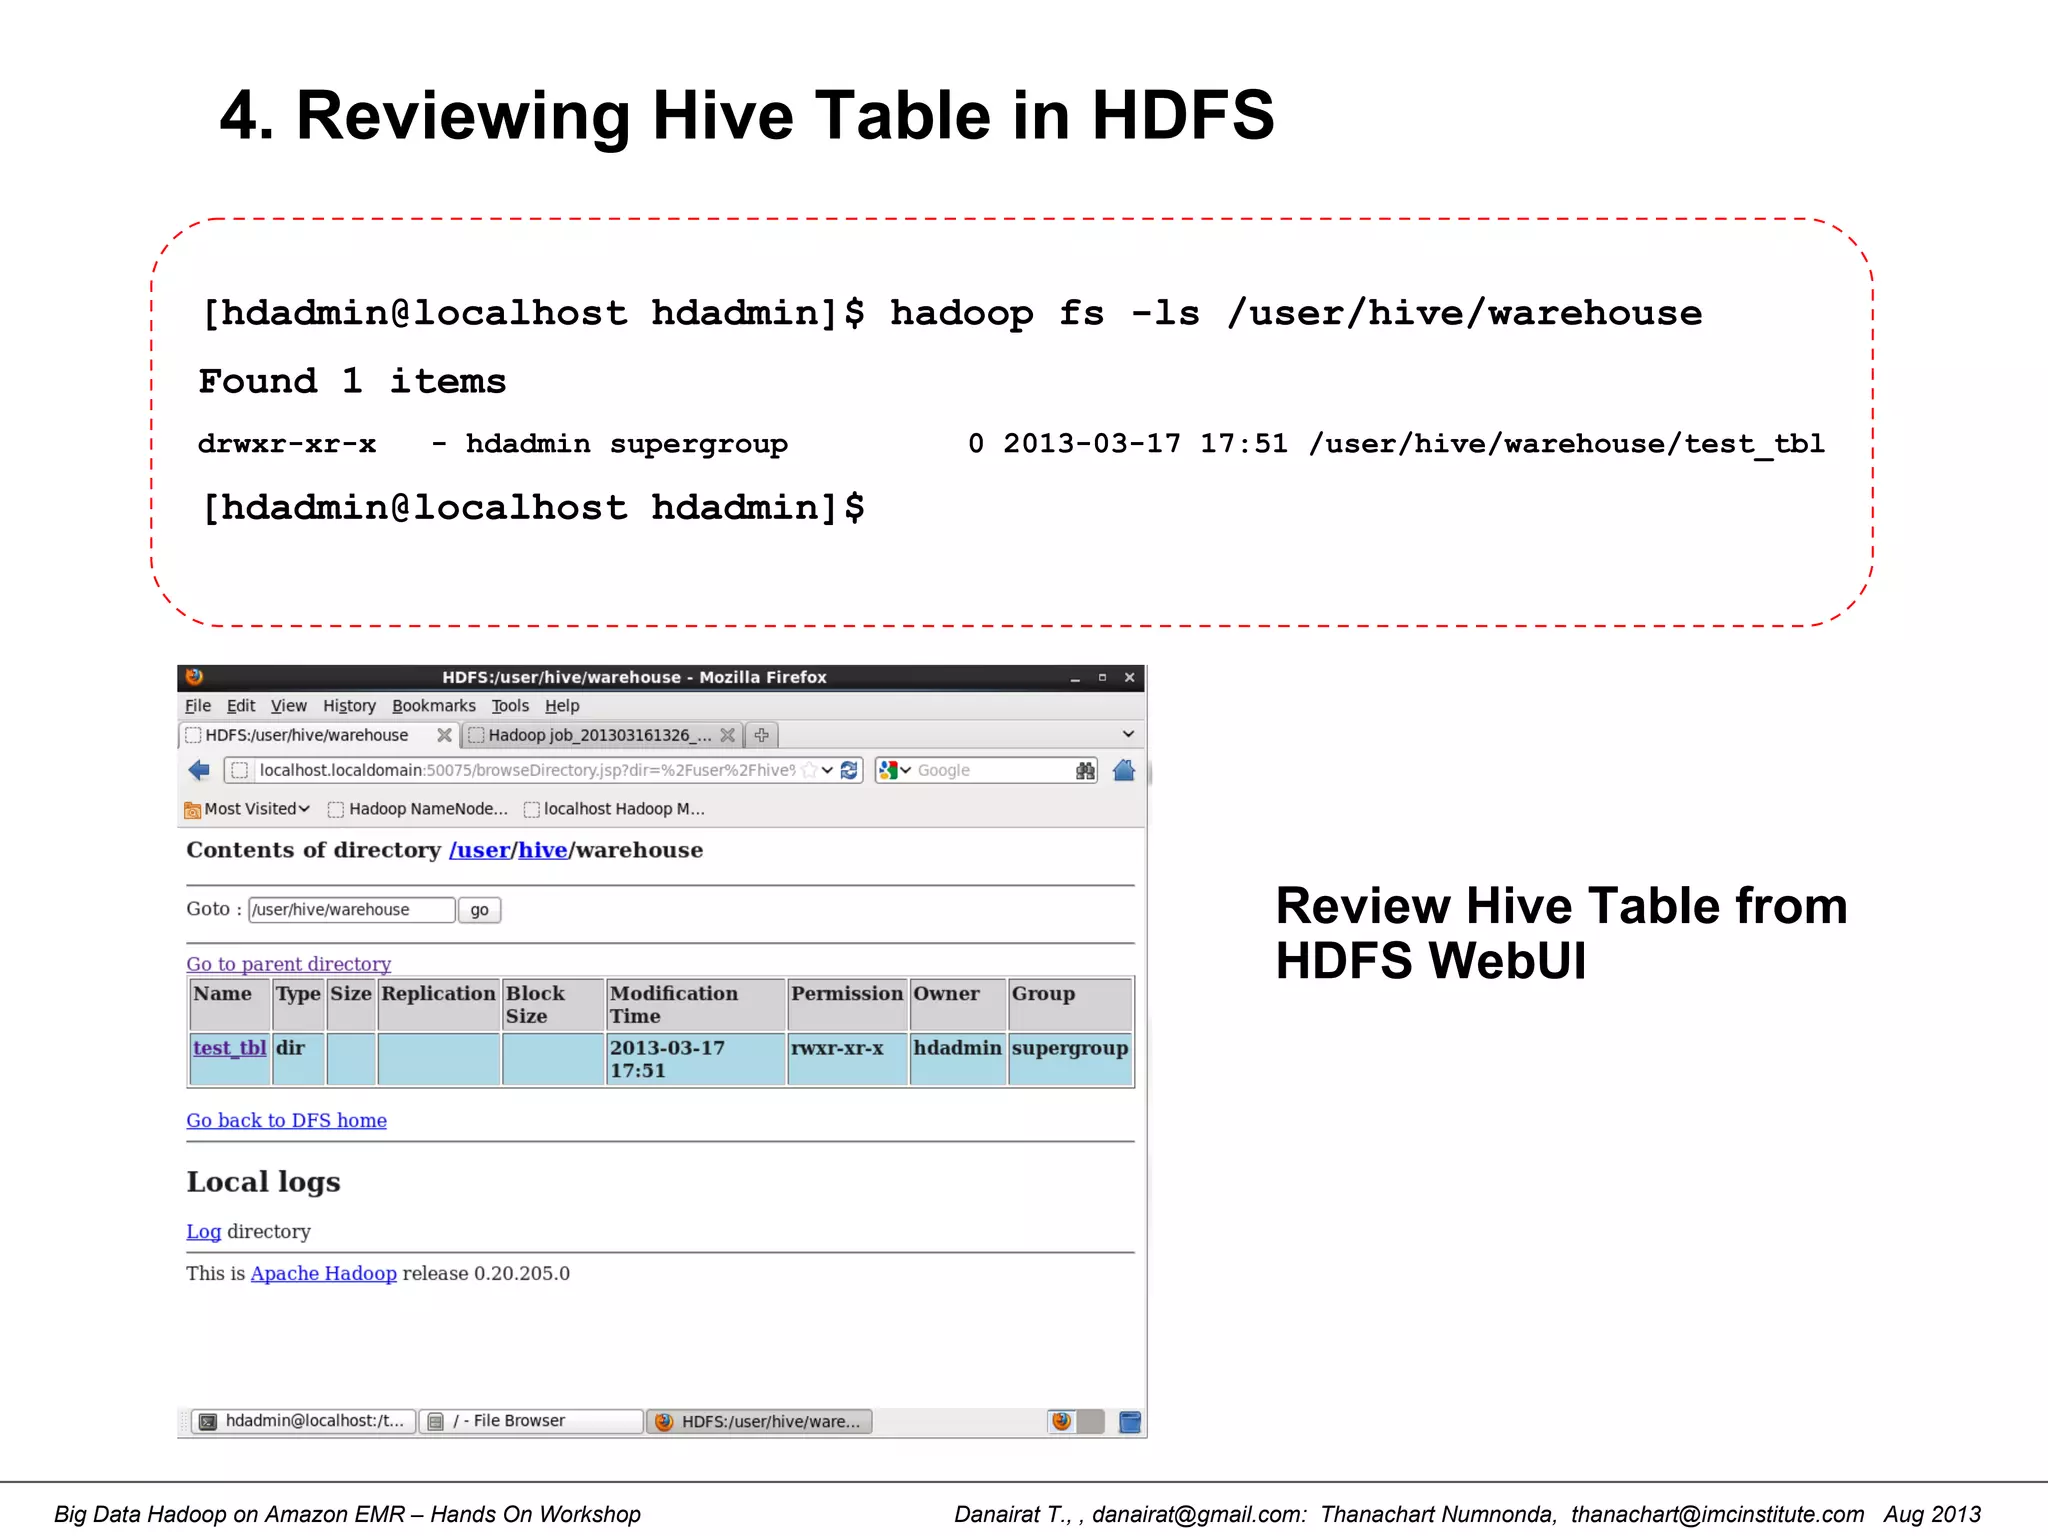Close the Hadoop job tab
Image resolution: width=2048 pixels, height=1536 pixels.
coord(727,735)
